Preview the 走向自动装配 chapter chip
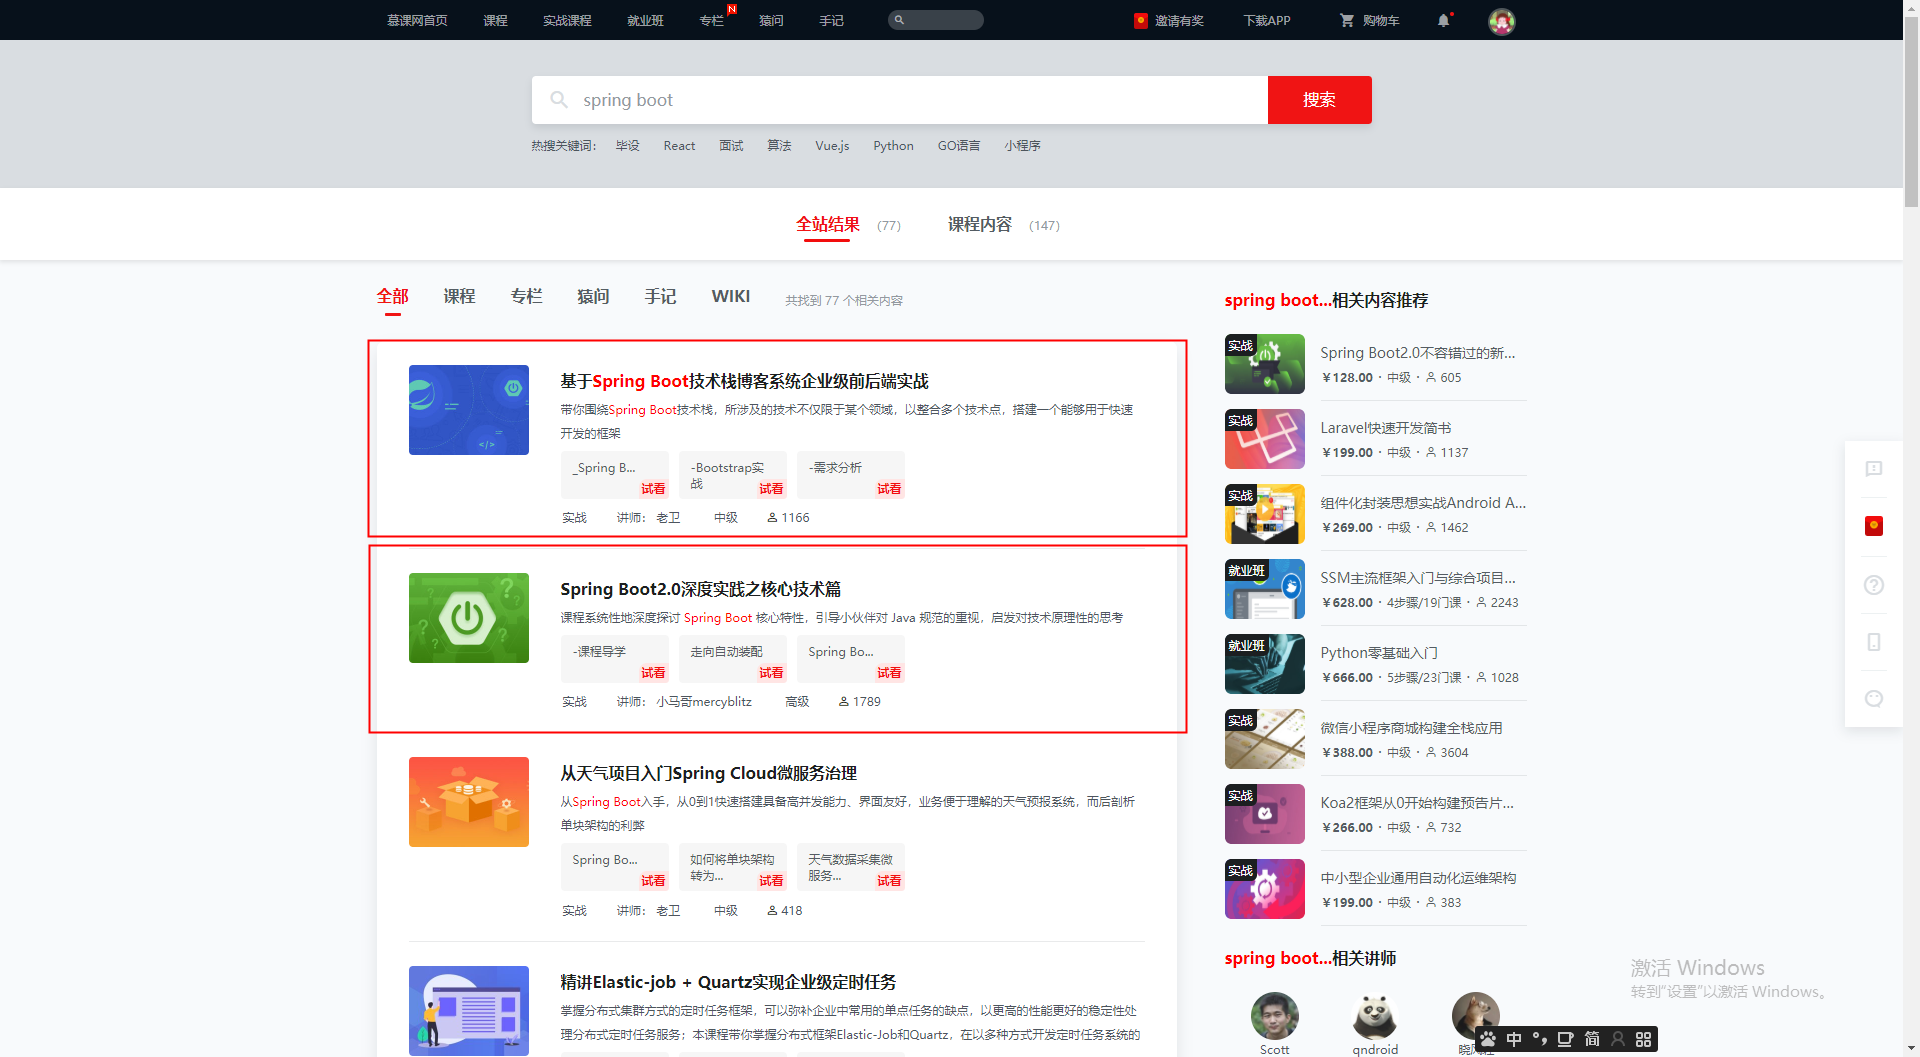This screenshot has height=1057, width=1920. pos(733,659)
